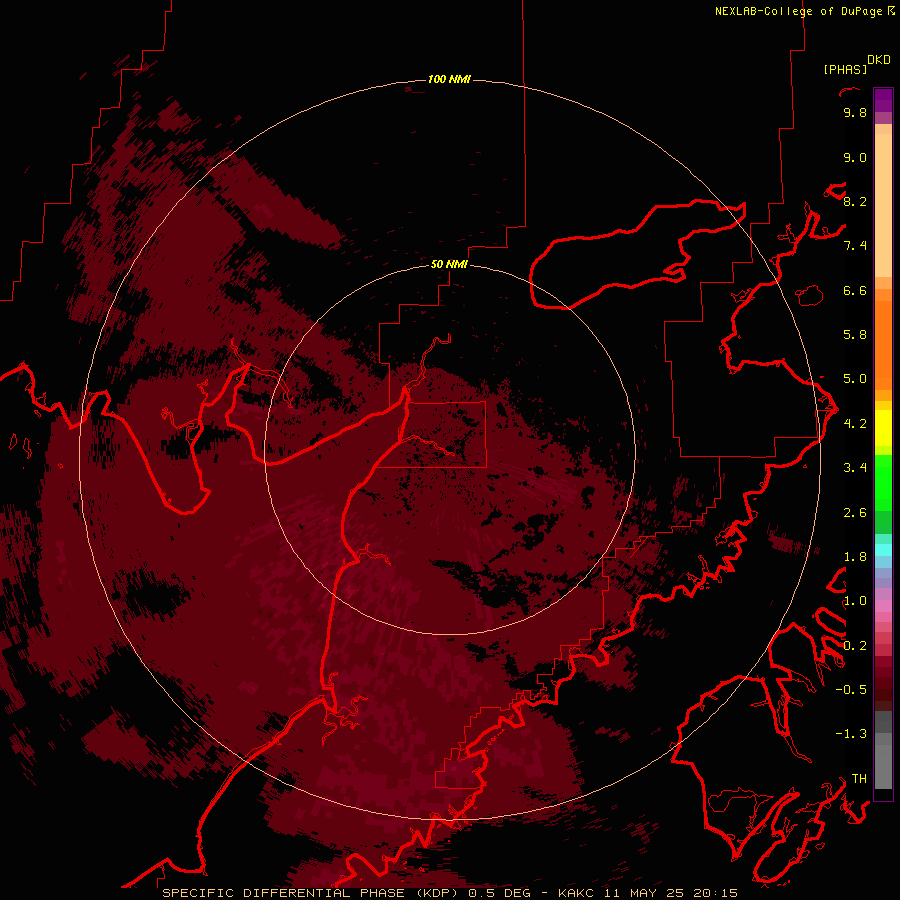Click the SPECIFIC DIFFERENTIAL PHASE (KDP) caption text
Viewport: 900px width, 900px height.
click(310, 893)
